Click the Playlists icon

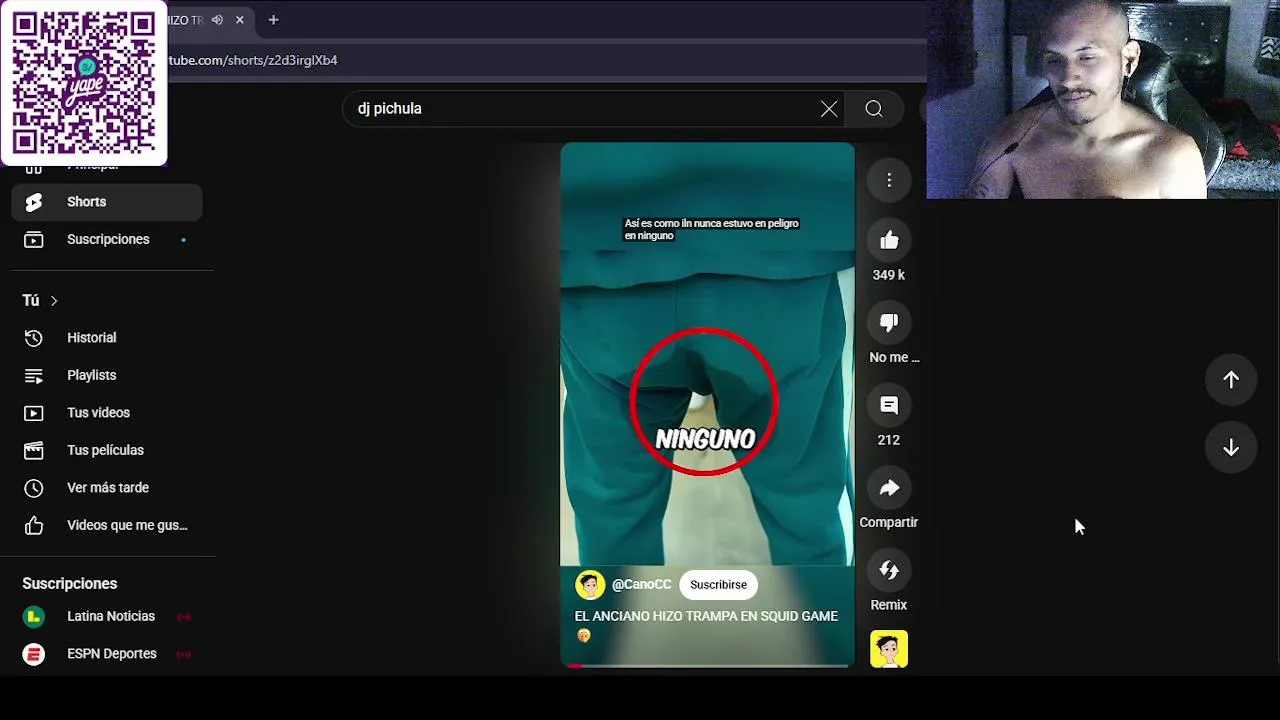[34, 375]
